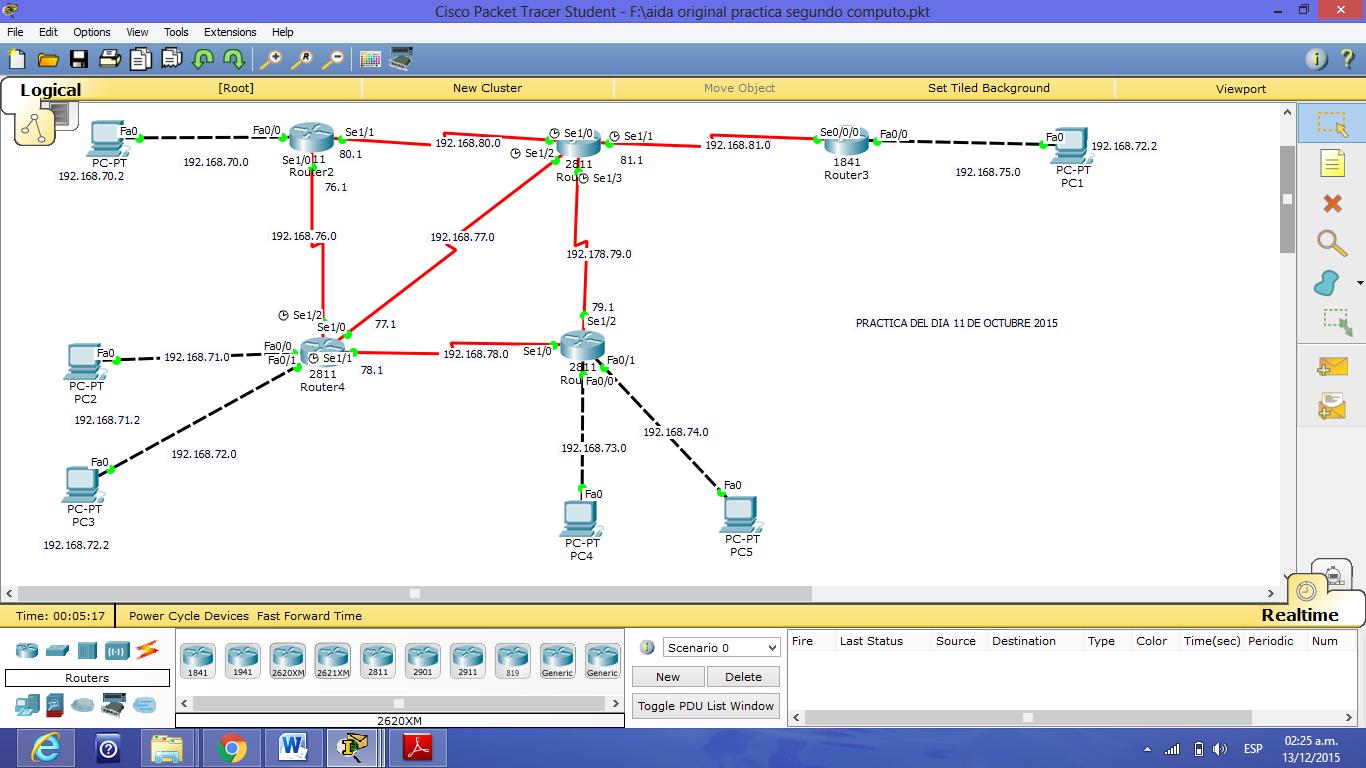Choose the Add Simple PDU tool
Screen dimensions: 1366x768
pos(1331,367)
